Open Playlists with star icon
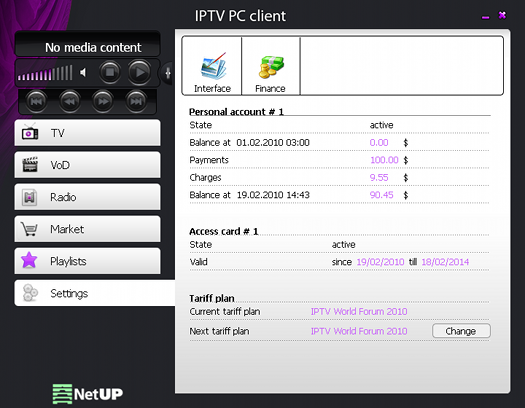 [x=87, y=261]
